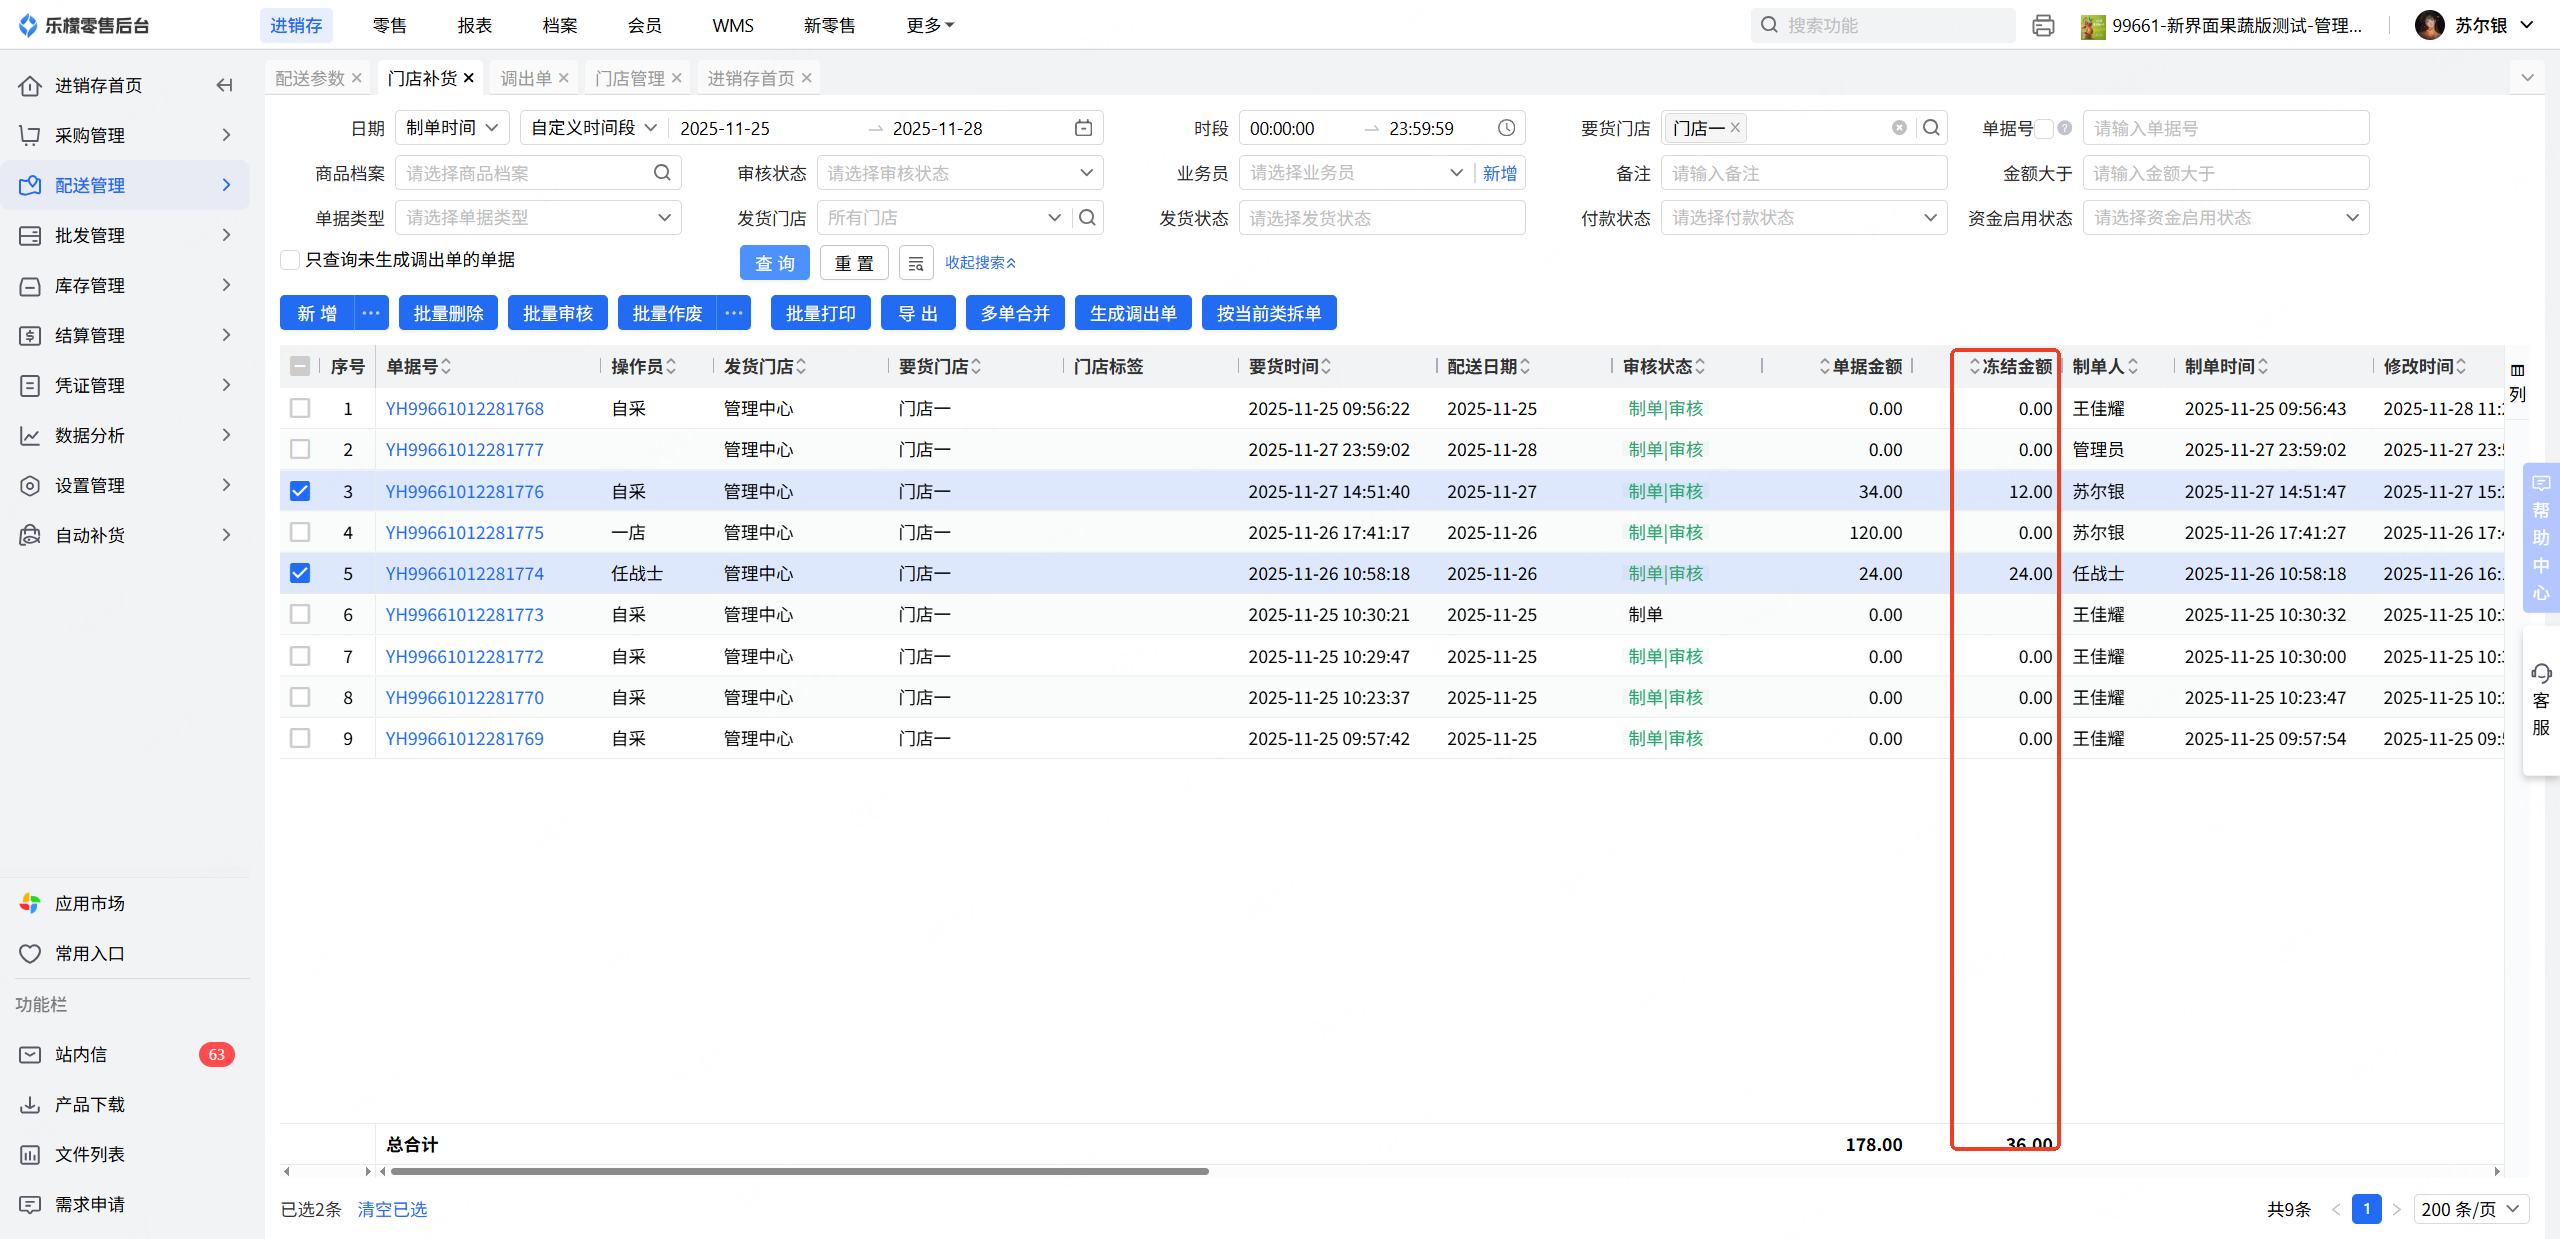Click the calendar icon in date range
This screenshot has width=2560, height=1239.
[1083, 128]
